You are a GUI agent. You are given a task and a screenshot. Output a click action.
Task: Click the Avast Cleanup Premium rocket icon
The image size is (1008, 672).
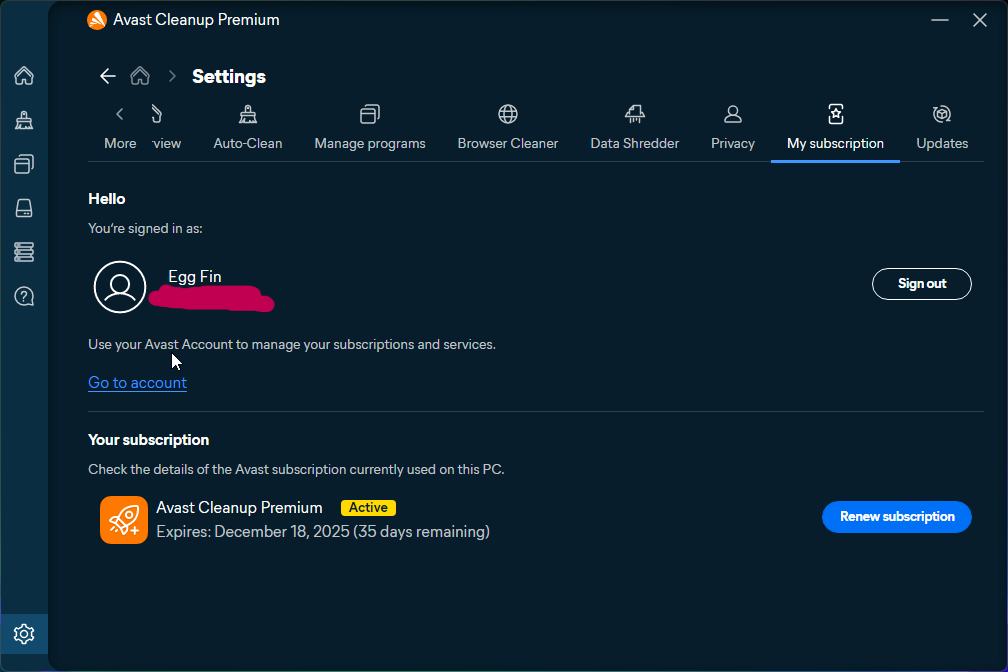coord(124,520)
